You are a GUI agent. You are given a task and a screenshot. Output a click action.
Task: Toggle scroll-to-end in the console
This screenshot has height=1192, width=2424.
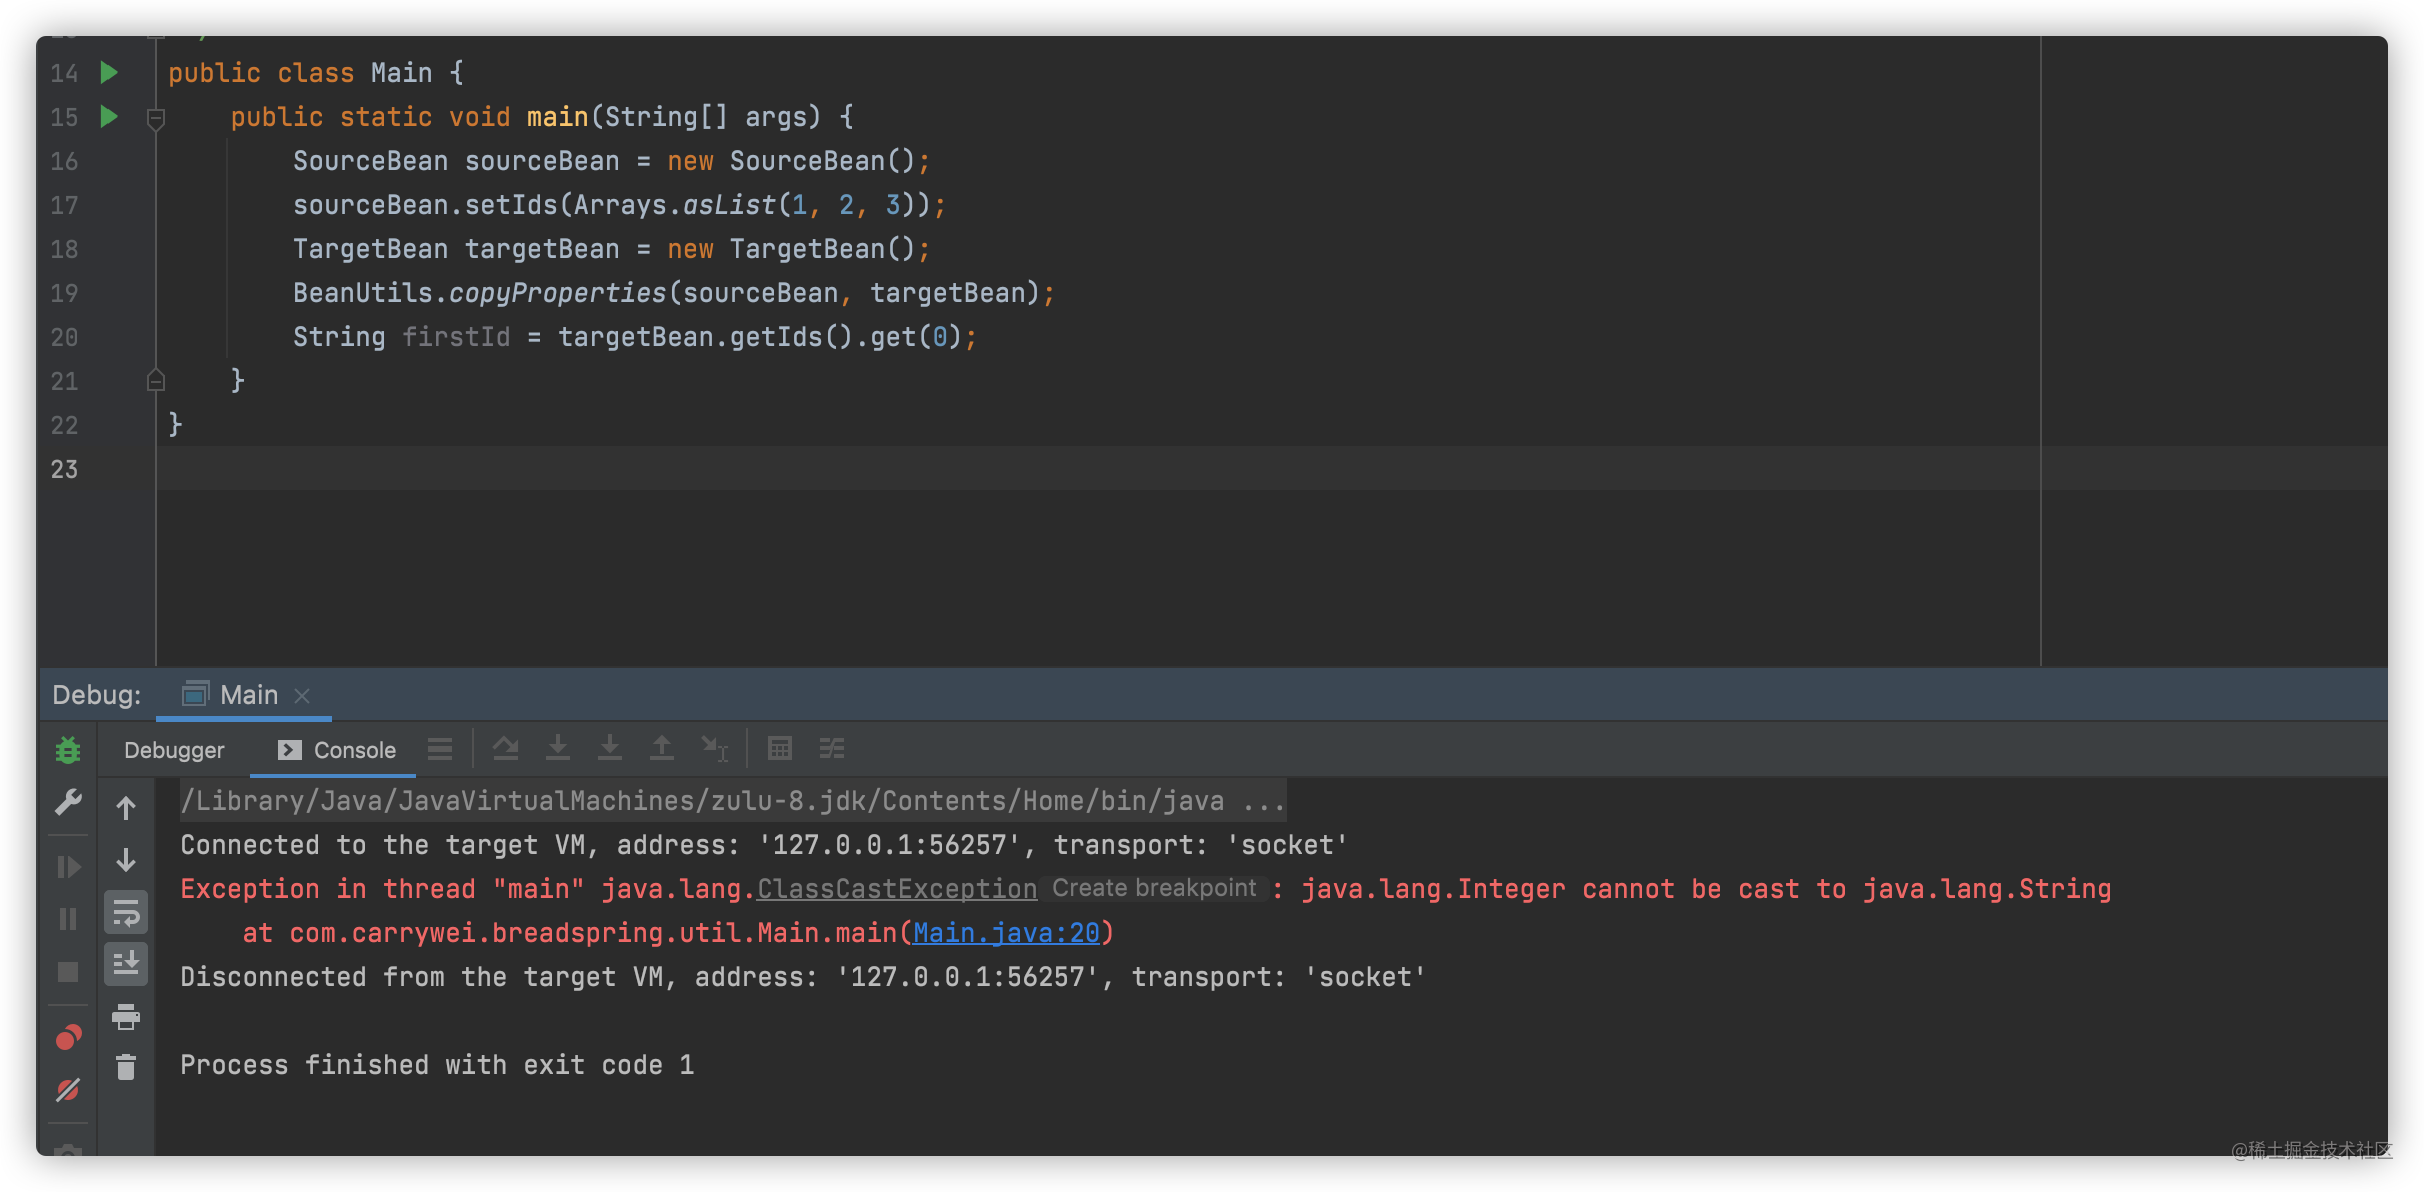tap(126, 965)
